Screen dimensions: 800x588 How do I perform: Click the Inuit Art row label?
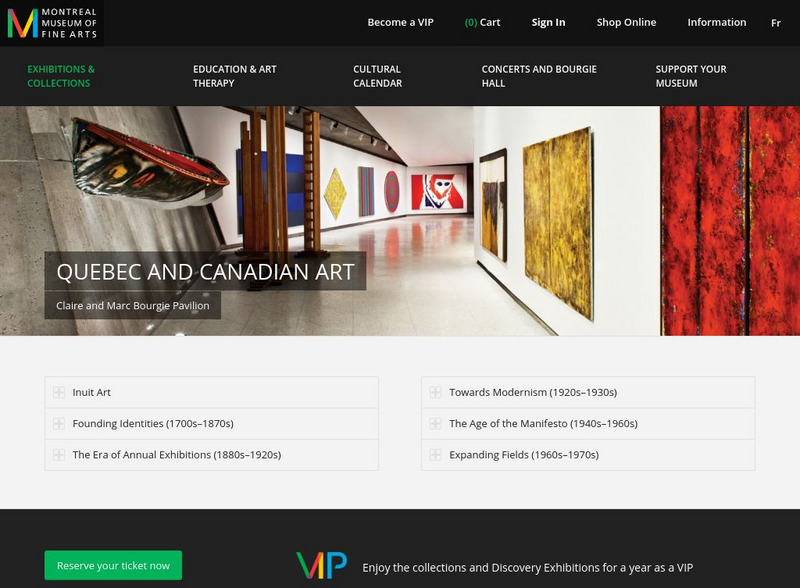point(91,392)
